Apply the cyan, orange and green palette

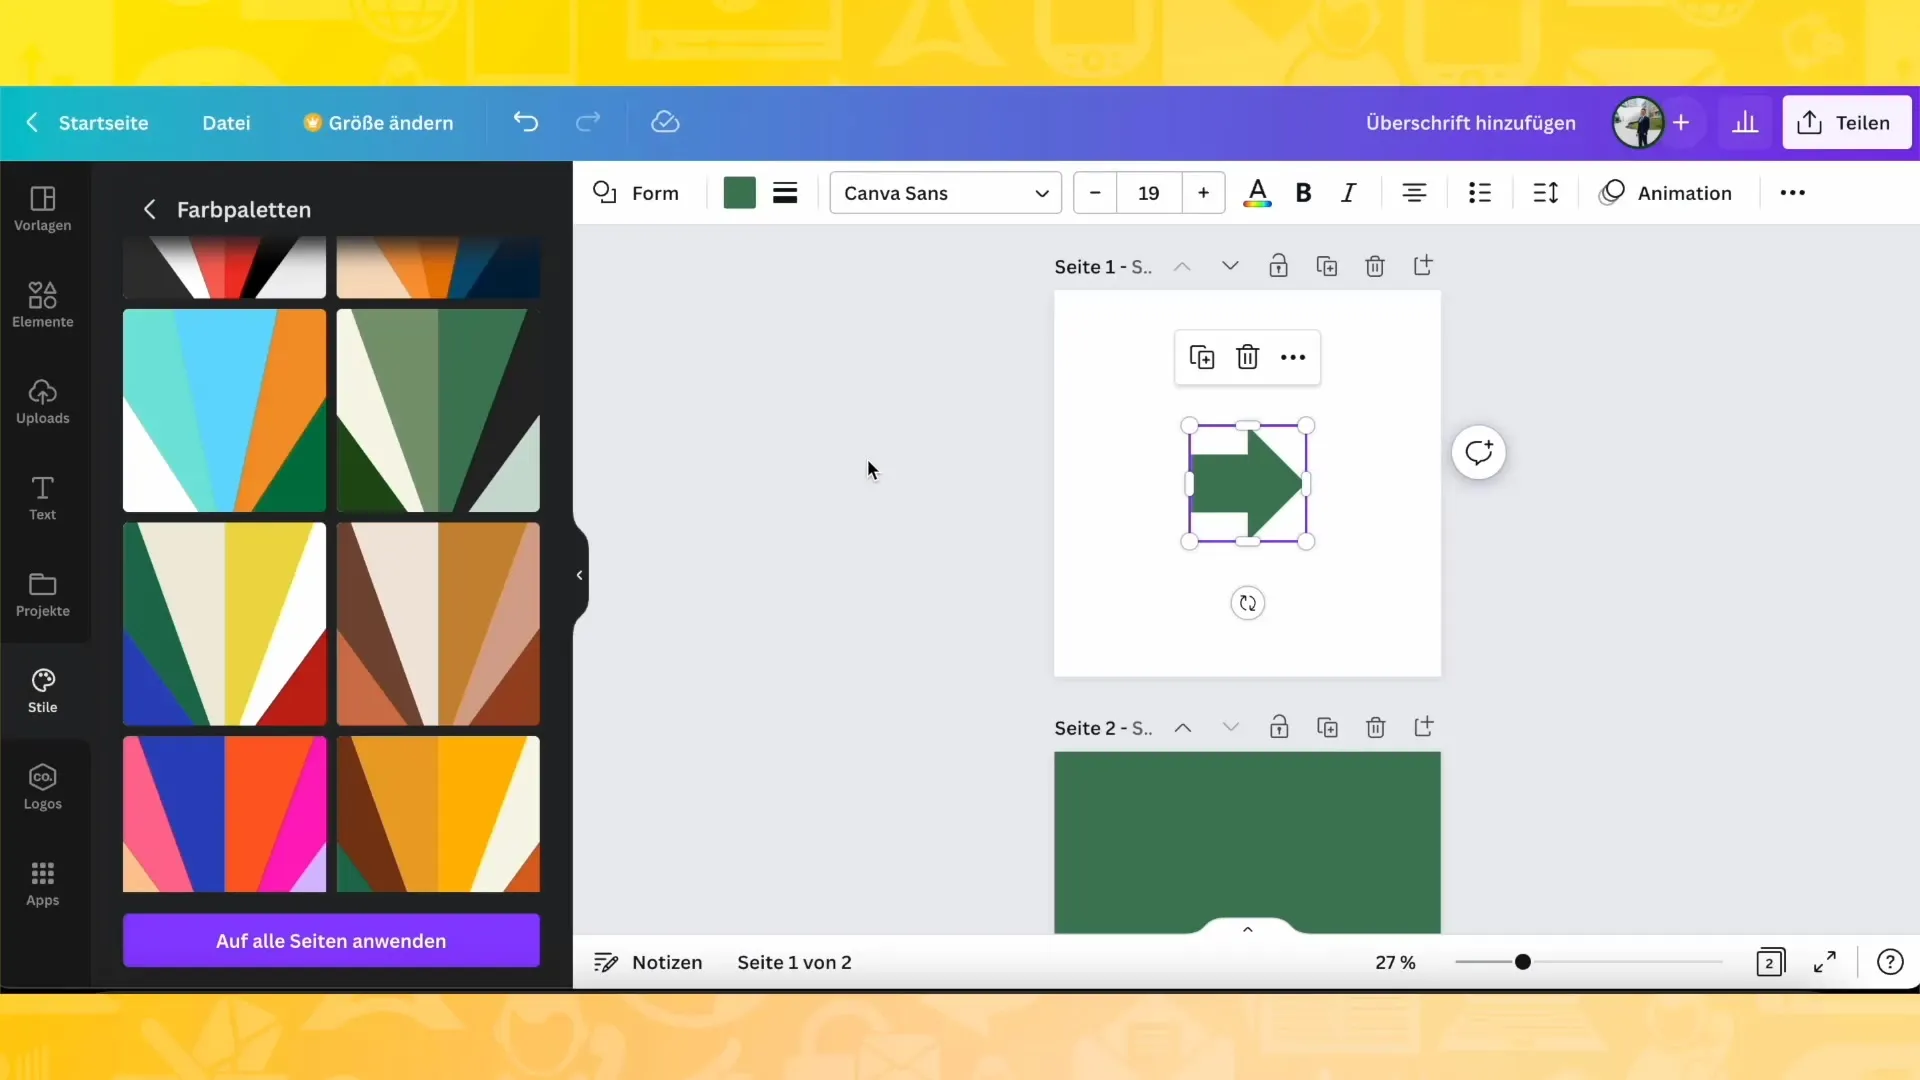[224, 410]
